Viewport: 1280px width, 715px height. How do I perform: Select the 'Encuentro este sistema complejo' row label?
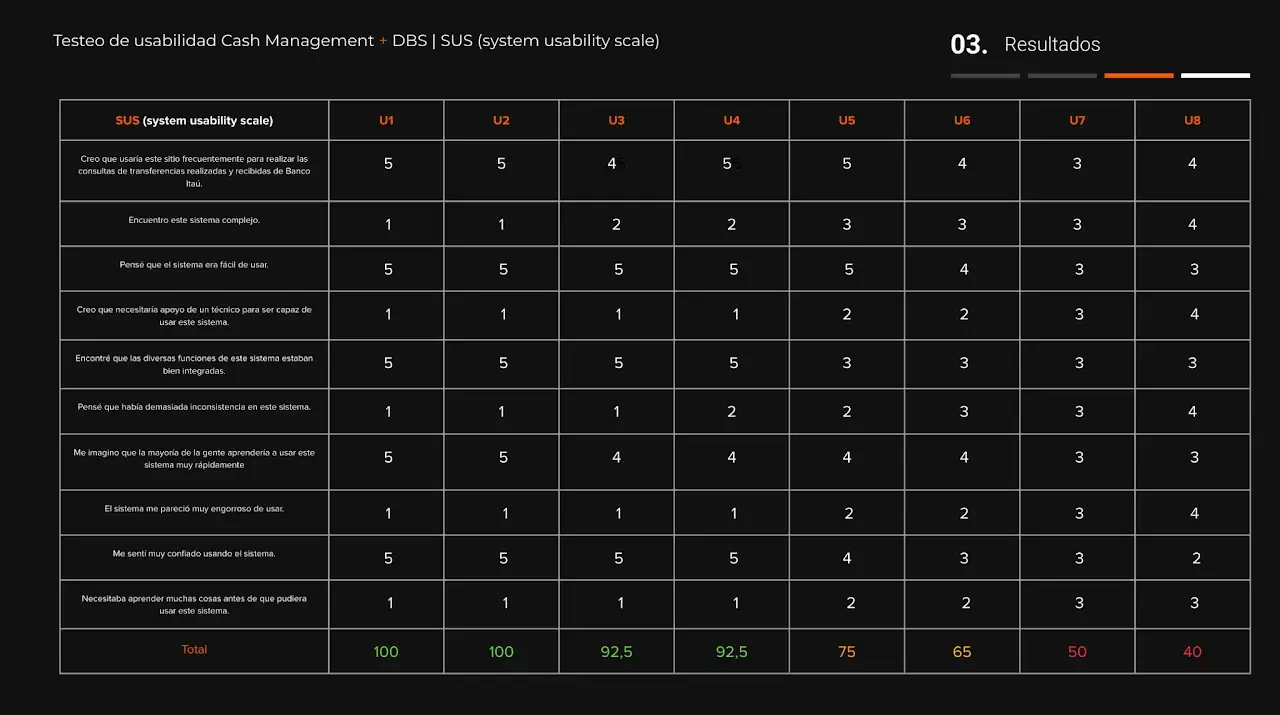click(x=194, y=220)
